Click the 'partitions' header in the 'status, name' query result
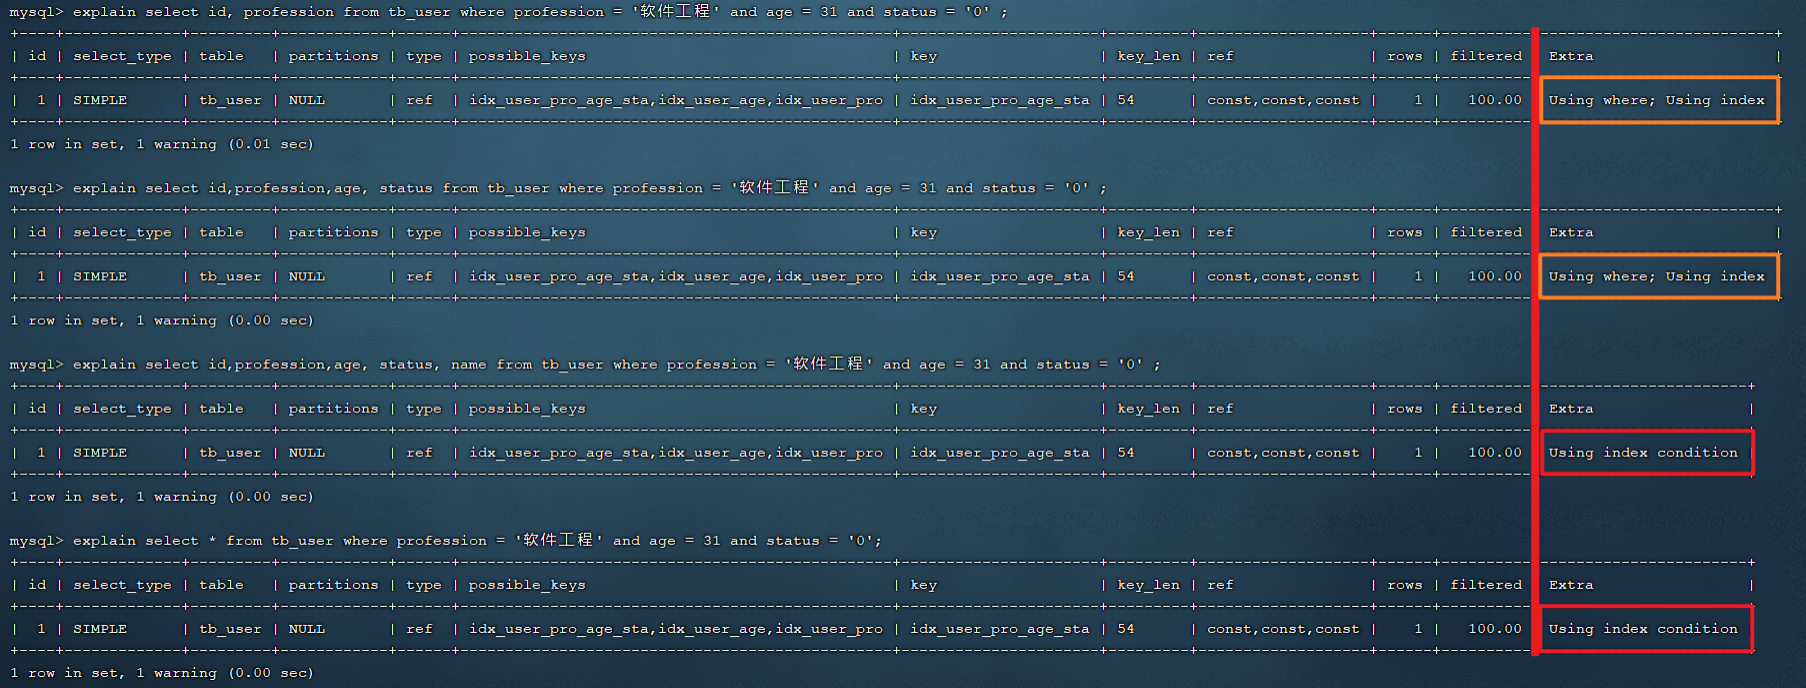The image size is (1806, 688). click(333, 409)
